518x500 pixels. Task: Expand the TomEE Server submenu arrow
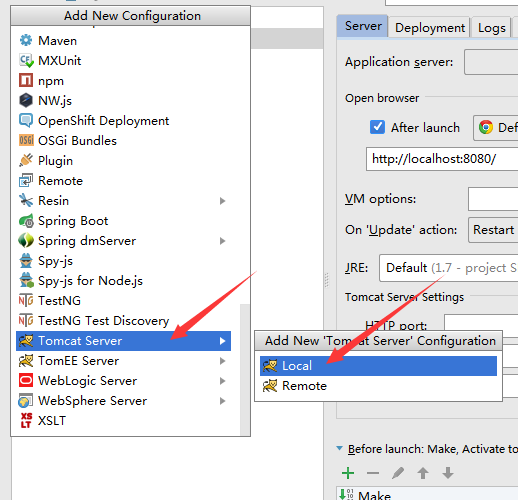click(223, 361)
